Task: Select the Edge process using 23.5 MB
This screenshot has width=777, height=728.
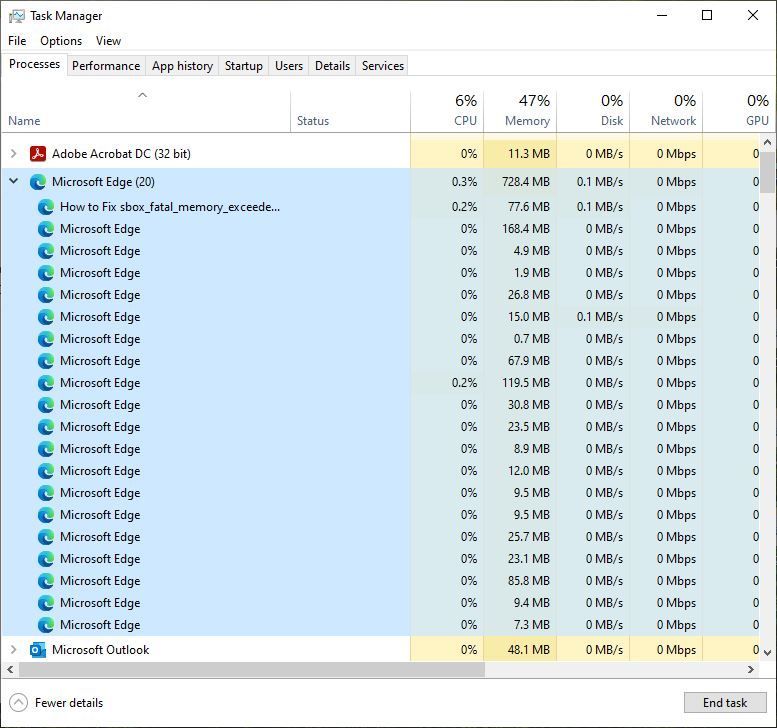Action: click(x=380, y=427)
